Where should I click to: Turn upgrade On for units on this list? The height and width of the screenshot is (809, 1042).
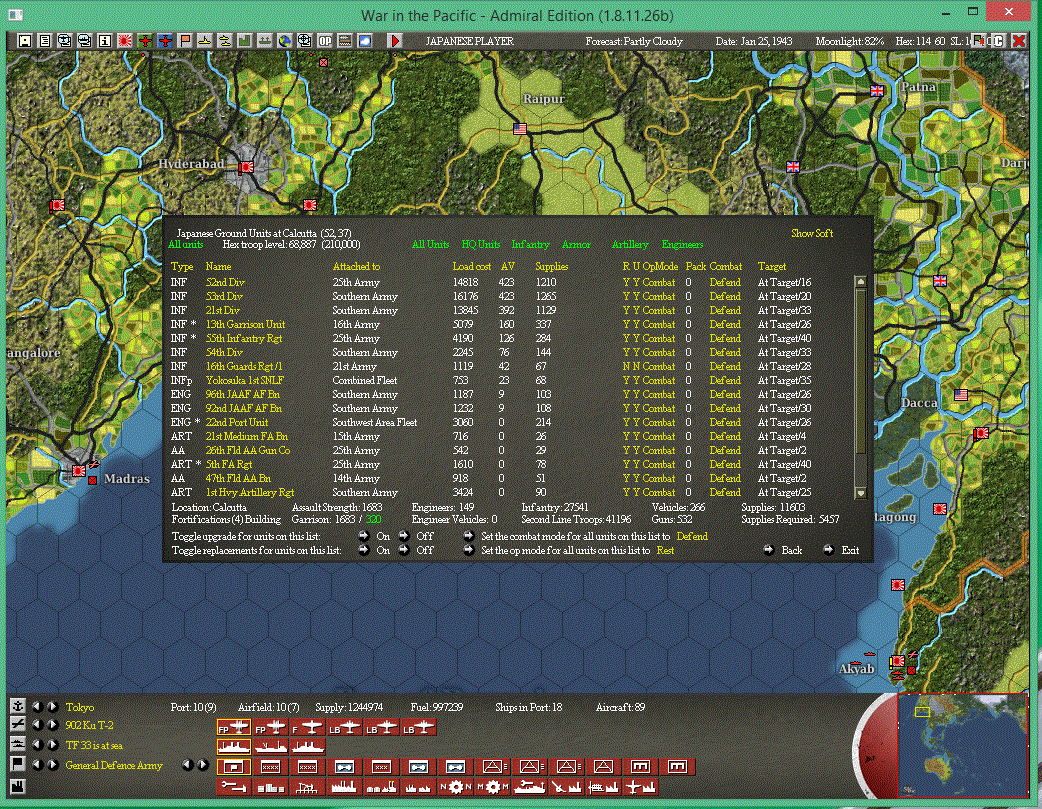(364, 536)
